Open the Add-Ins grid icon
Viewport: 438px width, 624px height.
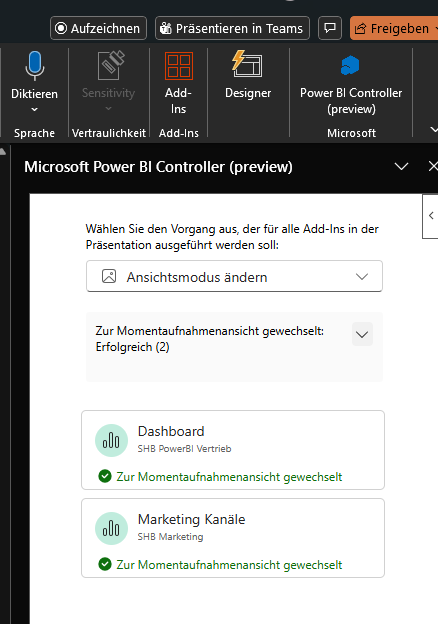pyautogui.click(x=179, y=66)
